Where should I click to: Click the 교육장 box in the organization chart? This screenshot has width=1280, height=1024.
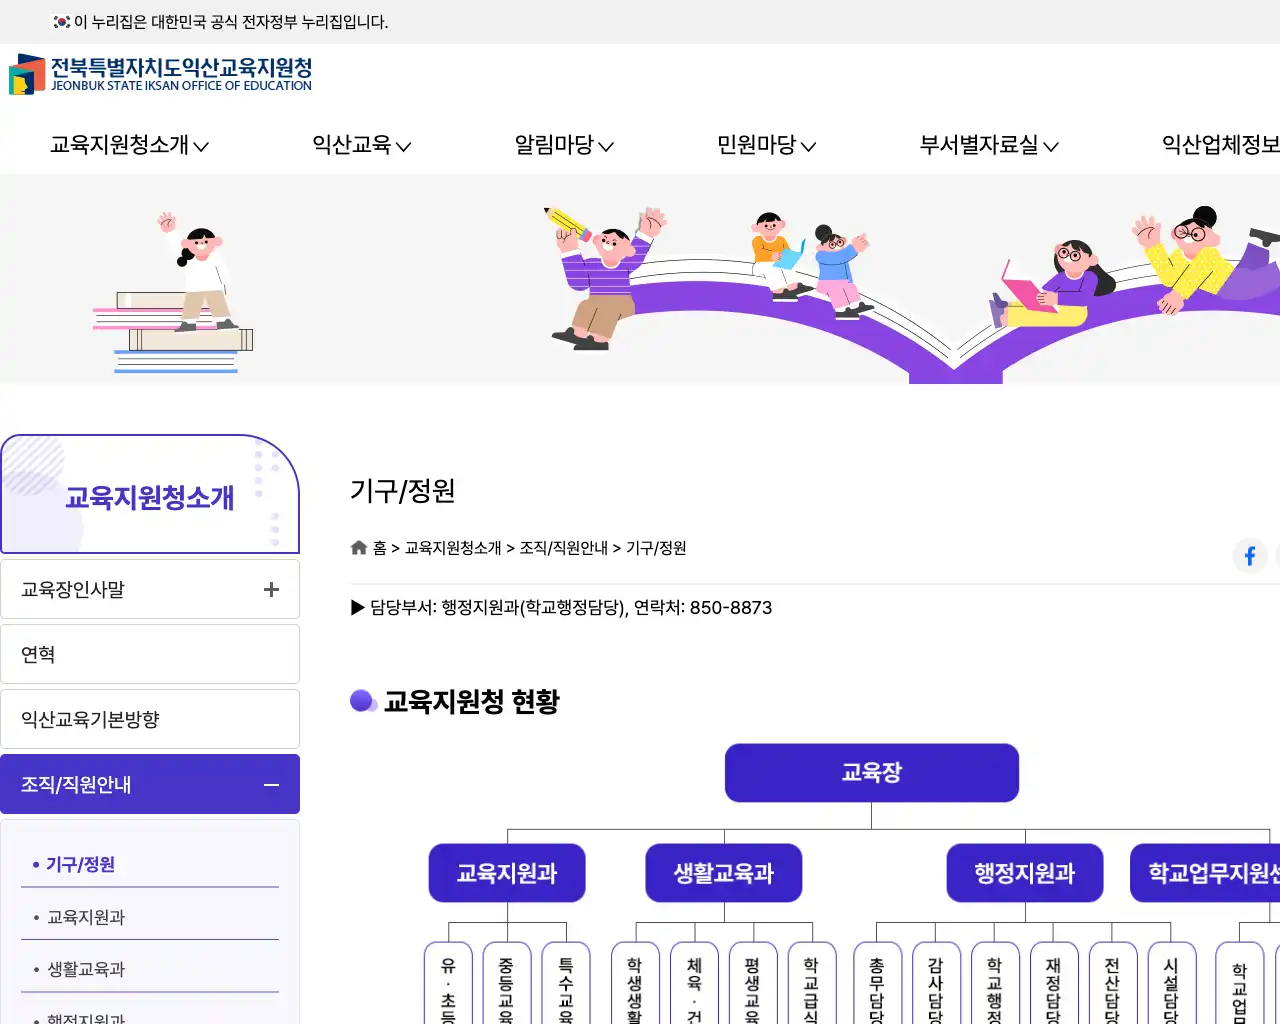pos(871,772)
